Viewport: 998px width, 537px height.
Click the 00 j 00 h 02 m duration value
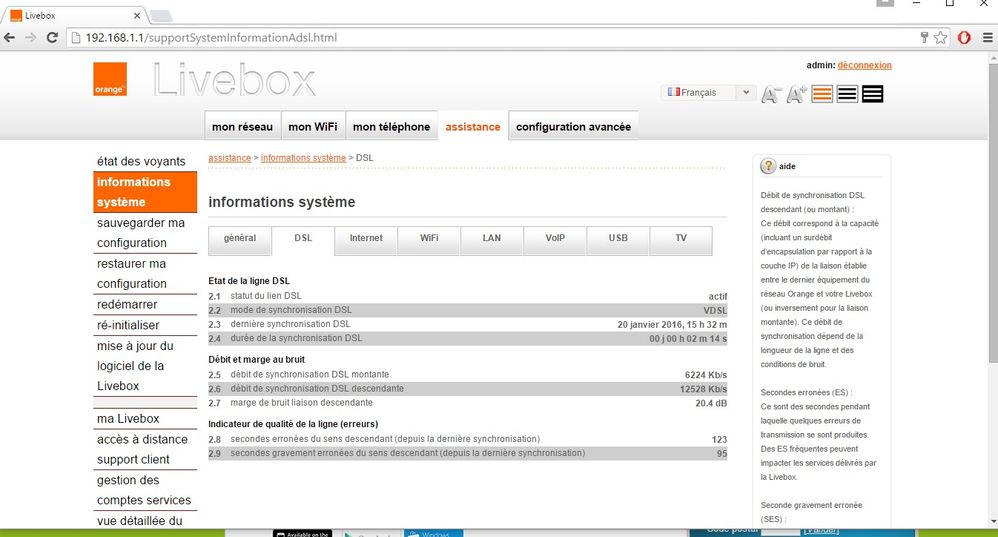(x=688, y=338)
